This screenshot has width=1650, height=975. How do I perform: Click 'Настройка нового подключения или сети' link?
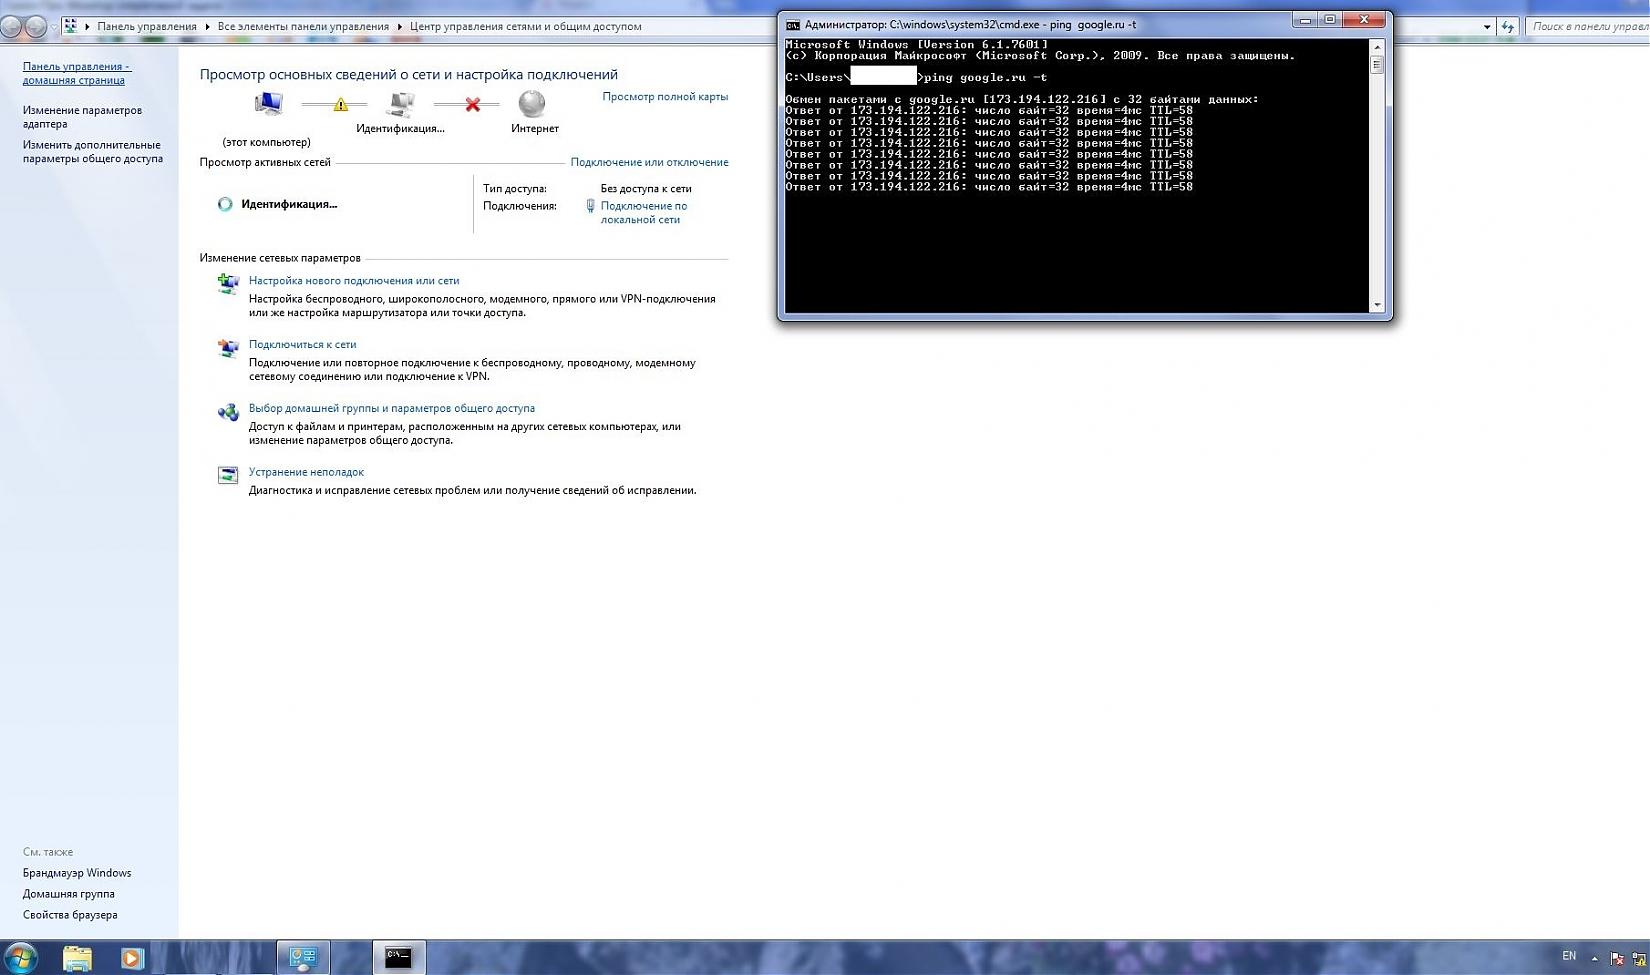[x=354, y=281]
